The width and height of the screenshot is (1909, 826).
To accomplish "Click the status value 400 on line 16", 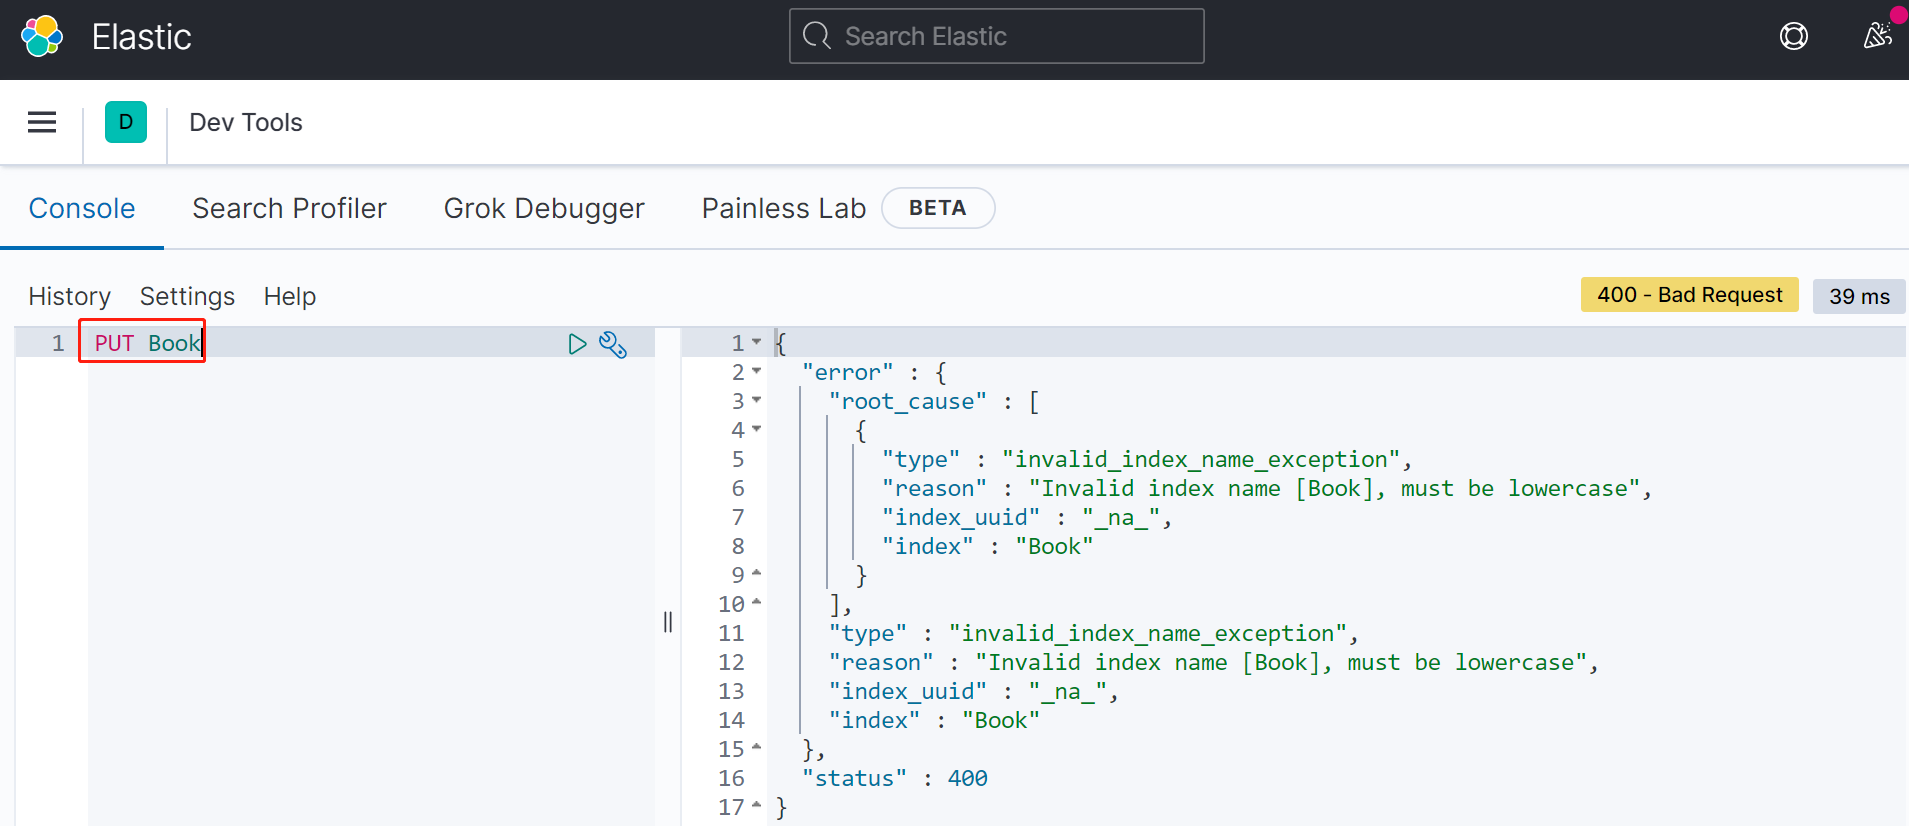I will pyautogui.click(x=968, y=778).
